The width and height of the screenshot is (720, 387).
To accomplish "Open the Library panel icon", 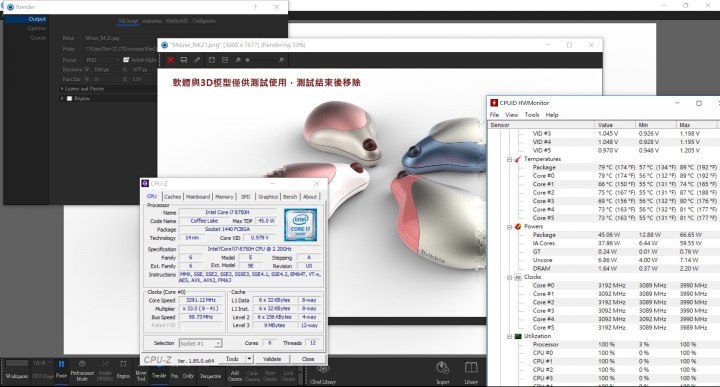I will [x=471, y=372].
